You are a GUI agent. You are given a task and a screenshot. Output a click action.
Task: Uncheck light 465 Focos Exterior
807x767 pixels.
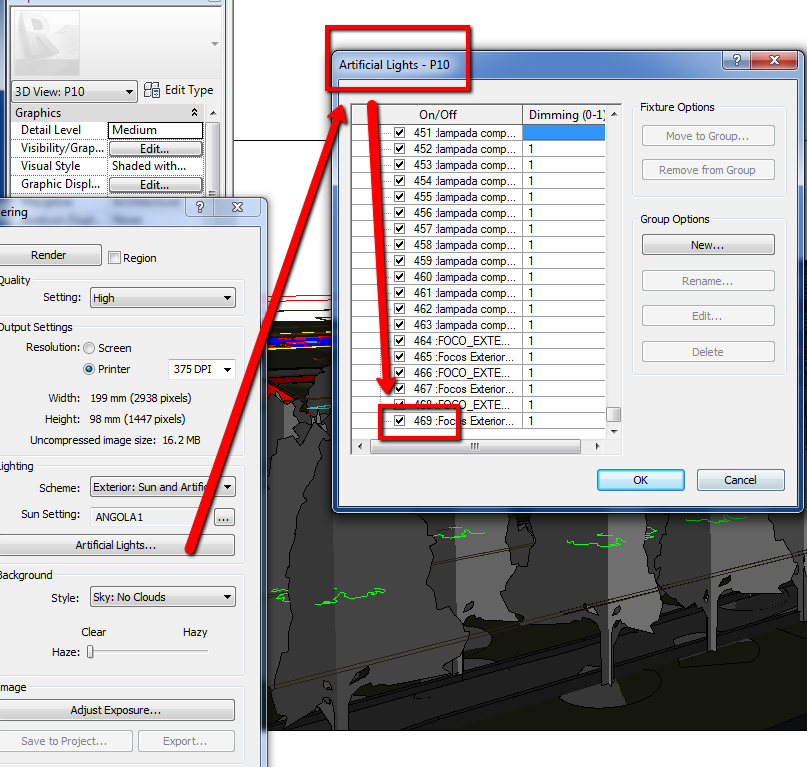tap(399, 356)
